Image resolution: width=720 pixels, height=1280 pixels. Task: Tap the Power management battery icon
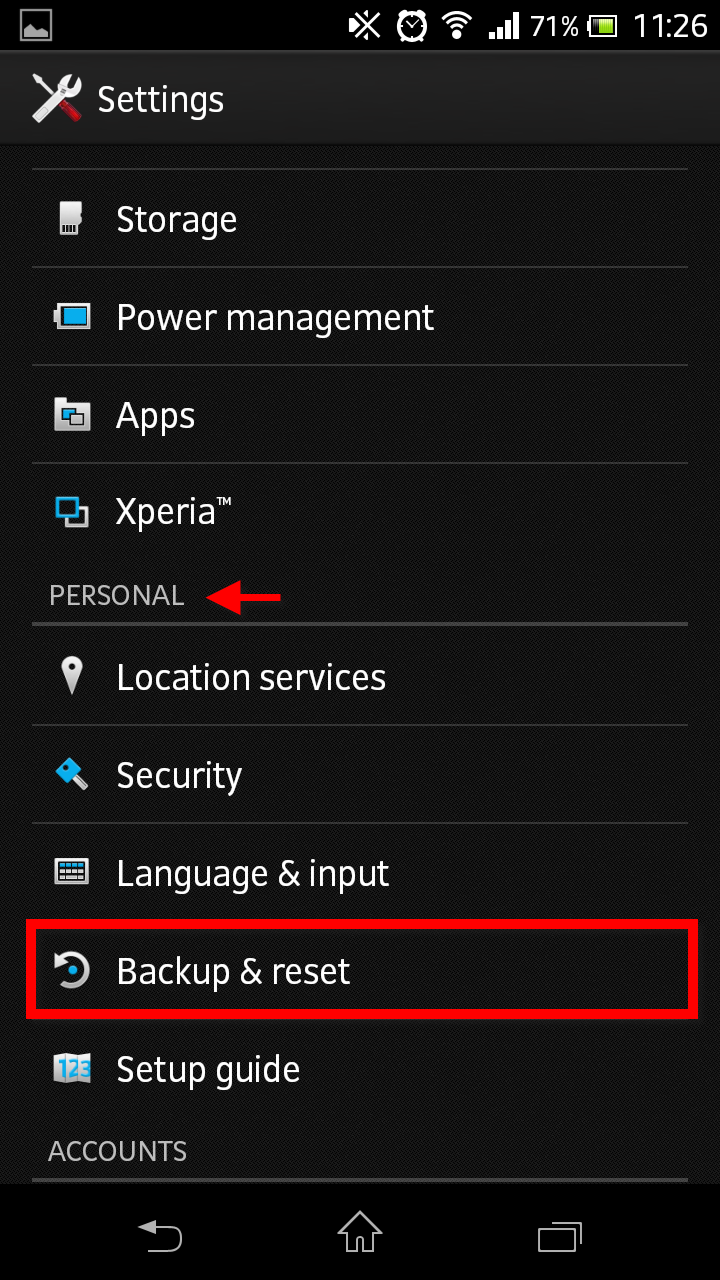tap(70, 317)
